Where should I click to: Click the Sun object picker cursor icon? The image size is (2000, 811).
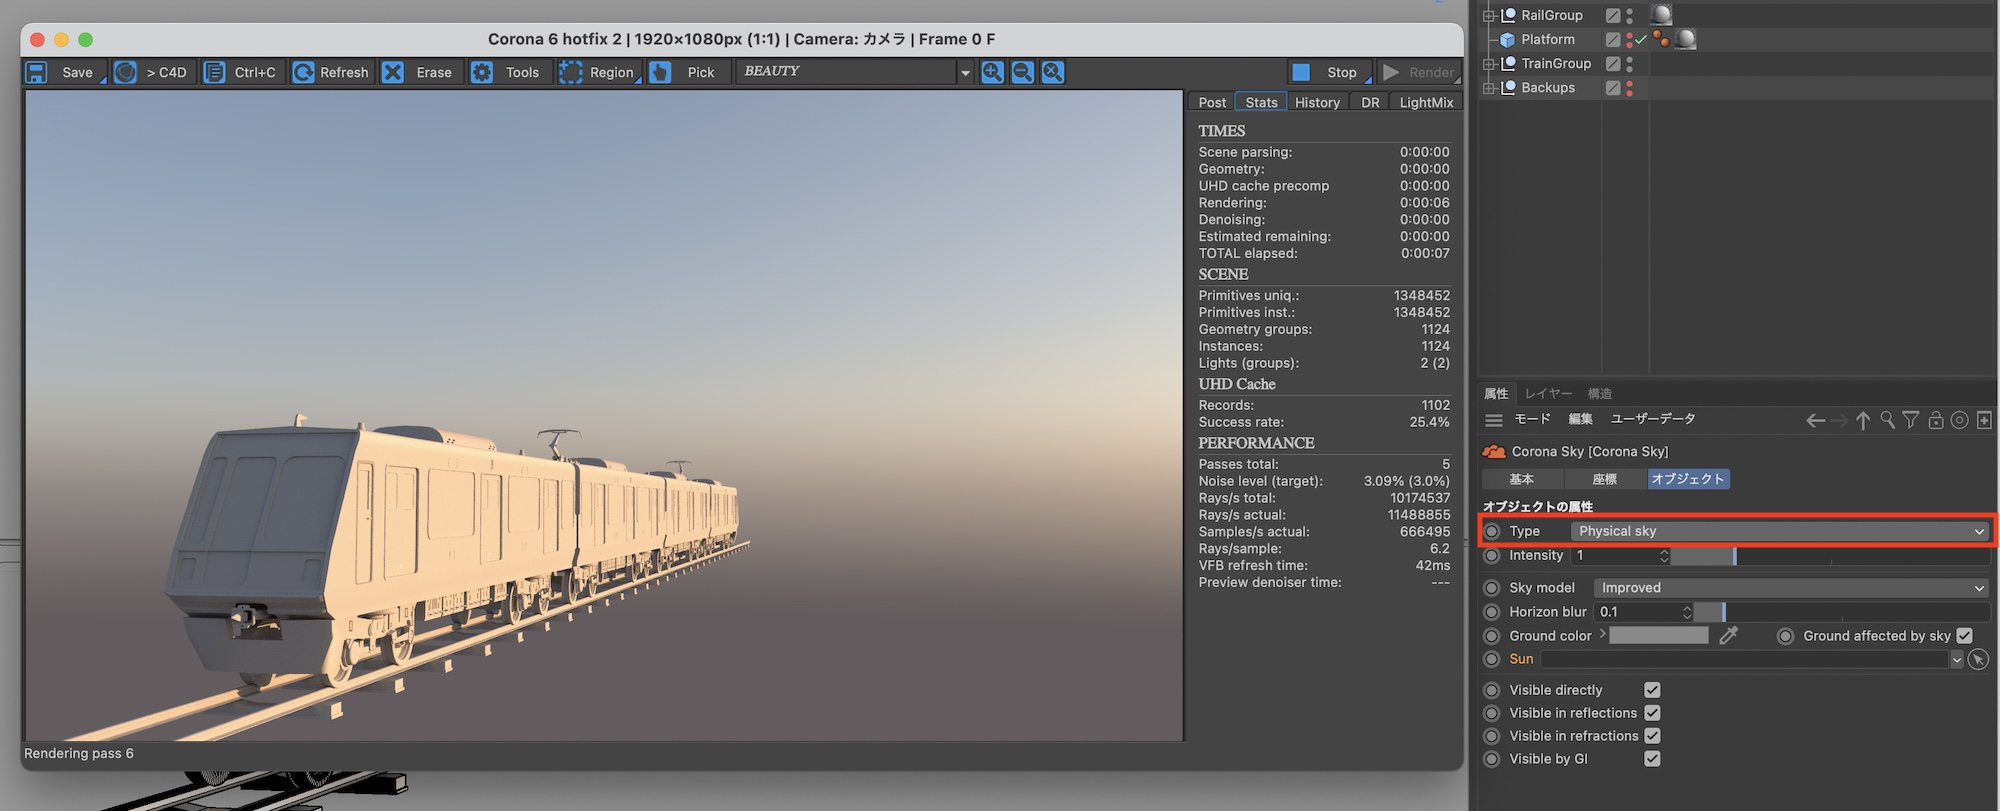1977,659
